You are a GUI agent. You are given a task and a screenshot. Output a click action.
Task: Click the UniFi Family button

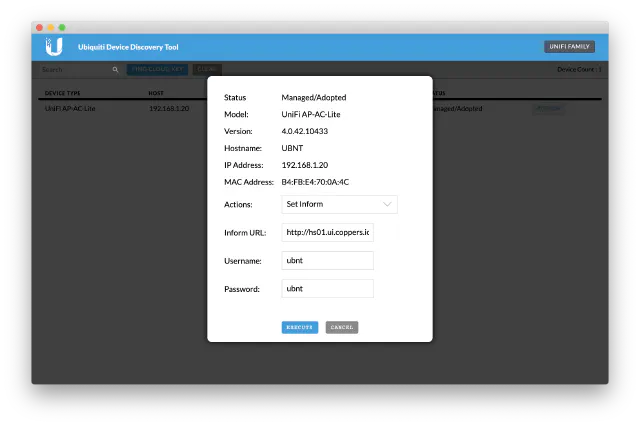(x=570, y=46)
